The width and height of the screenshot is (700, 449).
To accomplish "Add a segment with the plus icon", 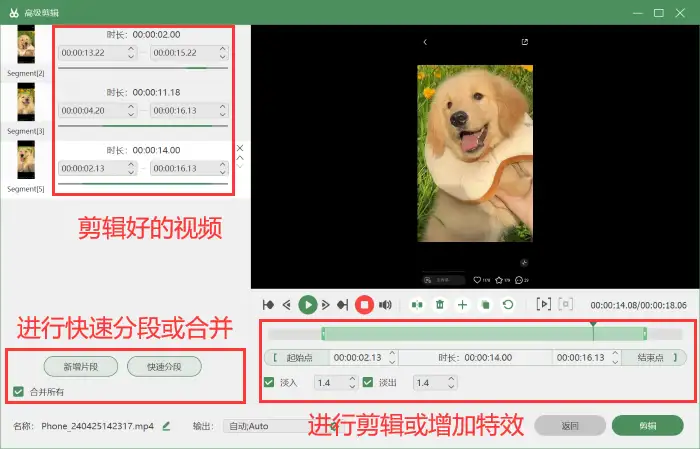I will pos(462,305).
